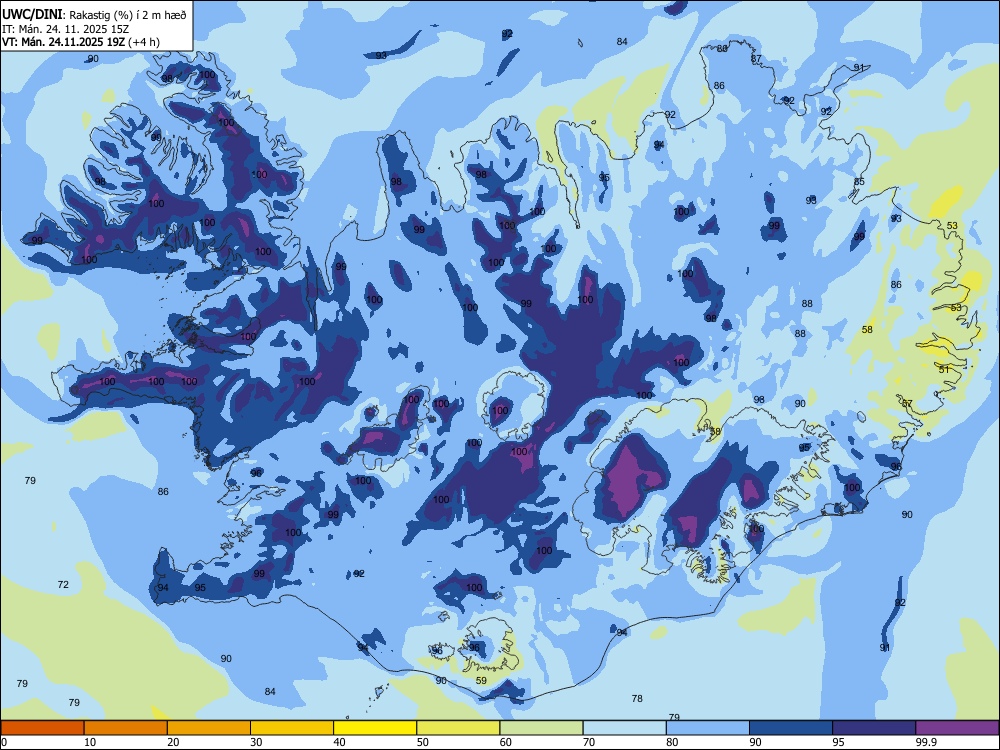This screenshot has width=1000, height=750.
Task: Click the humidity value '78' on the map
Action: pos(637,698)
